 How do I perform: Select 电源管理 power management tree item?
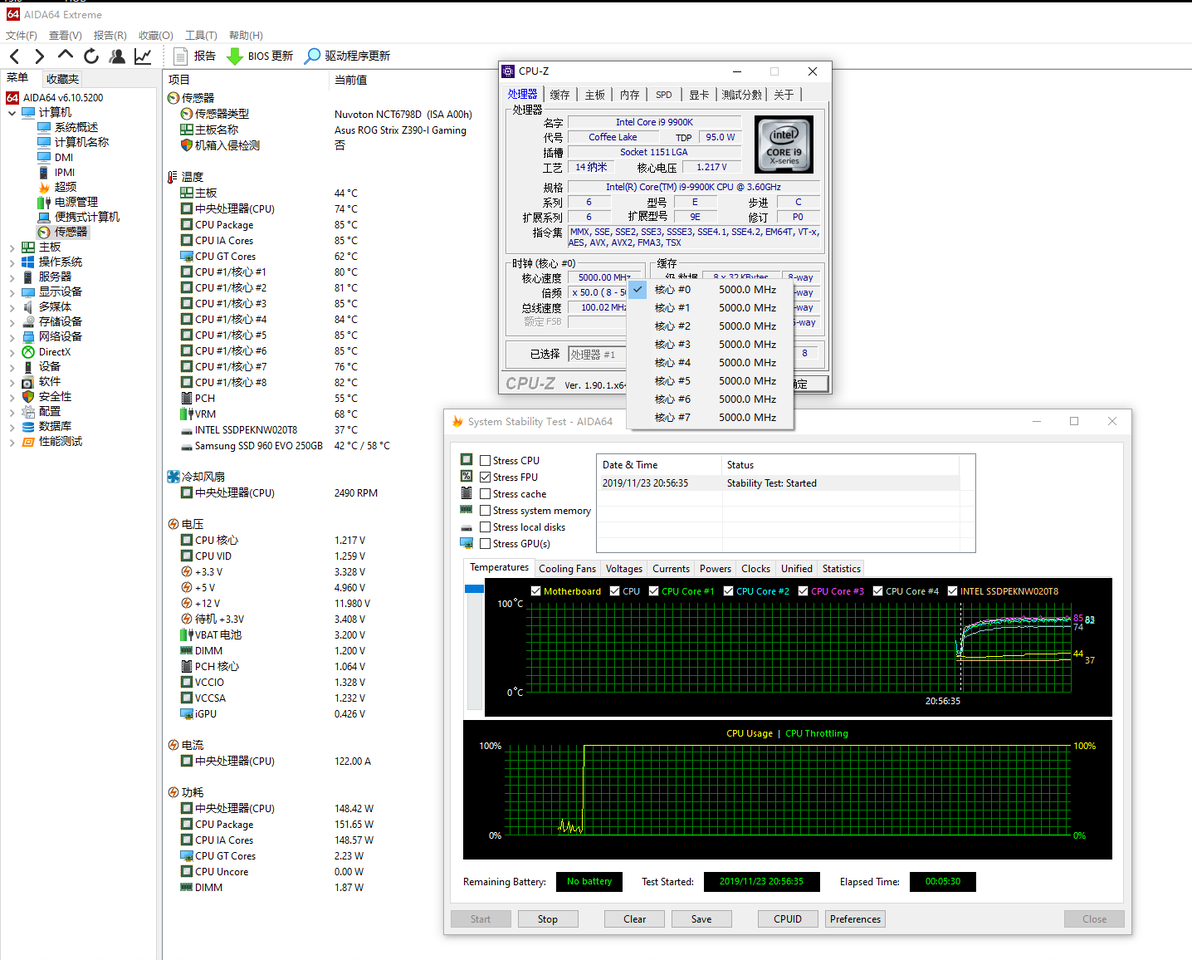coord(68,202)
